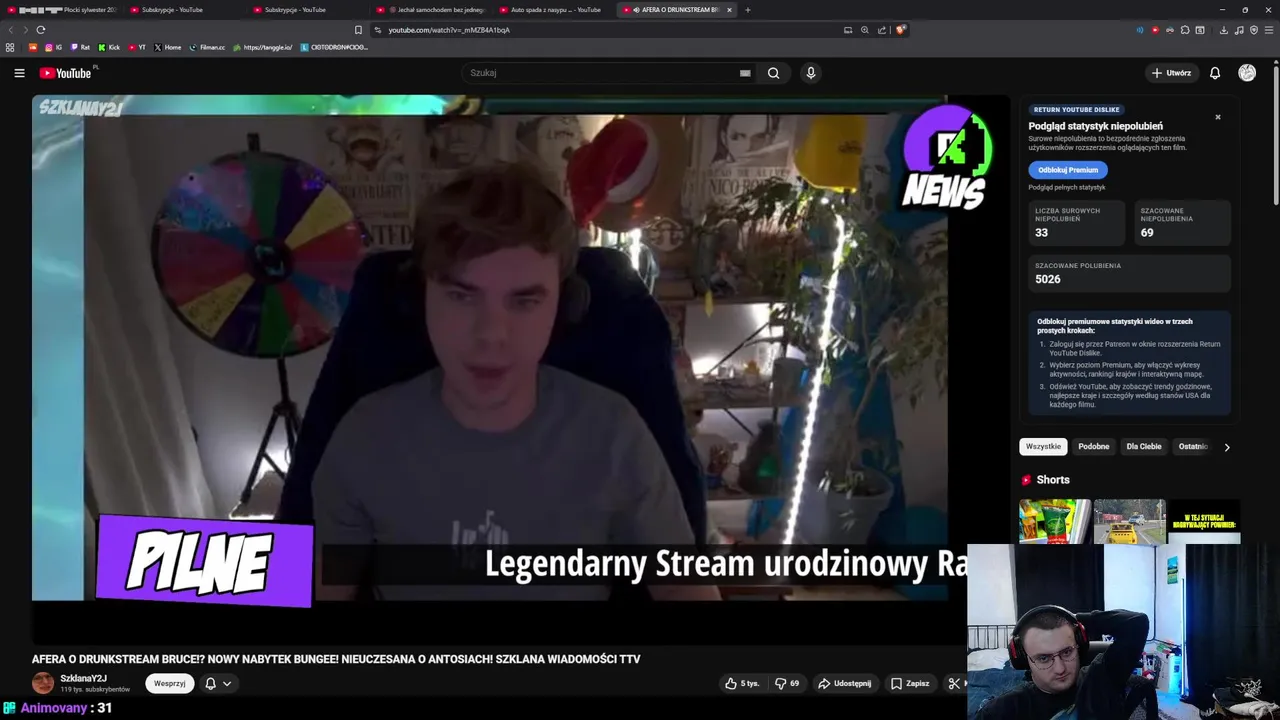
Task: Open a new browser tab
Action: pos(748,10)
